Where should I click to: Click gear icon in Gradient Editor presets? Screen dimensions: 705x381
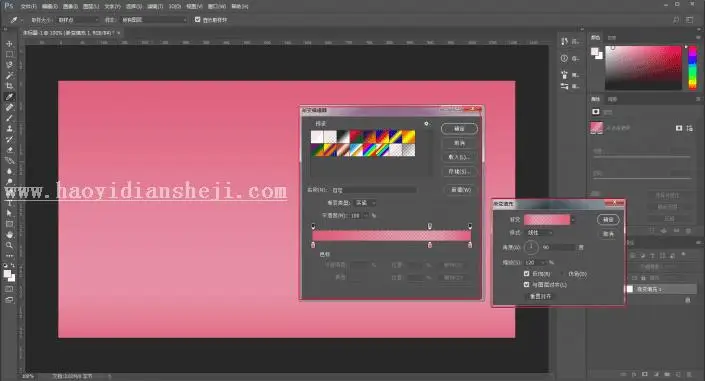coord(426,123)
